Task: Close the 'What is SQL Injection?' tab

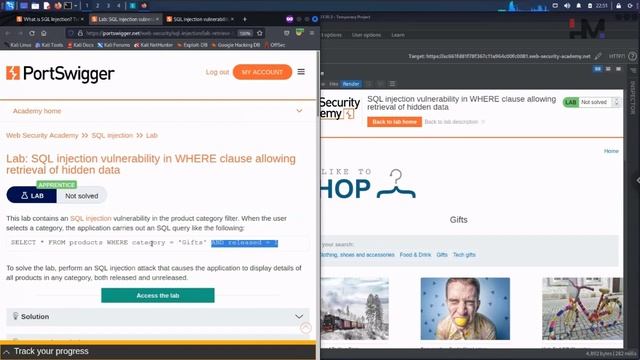Action: (82, 19)
